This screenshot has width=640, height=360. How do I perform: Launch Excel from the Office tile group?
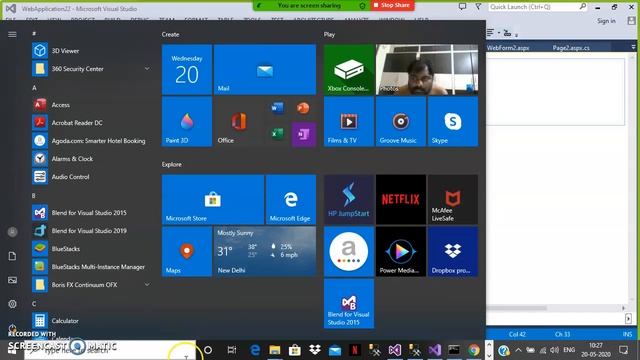tap(278, 134)
